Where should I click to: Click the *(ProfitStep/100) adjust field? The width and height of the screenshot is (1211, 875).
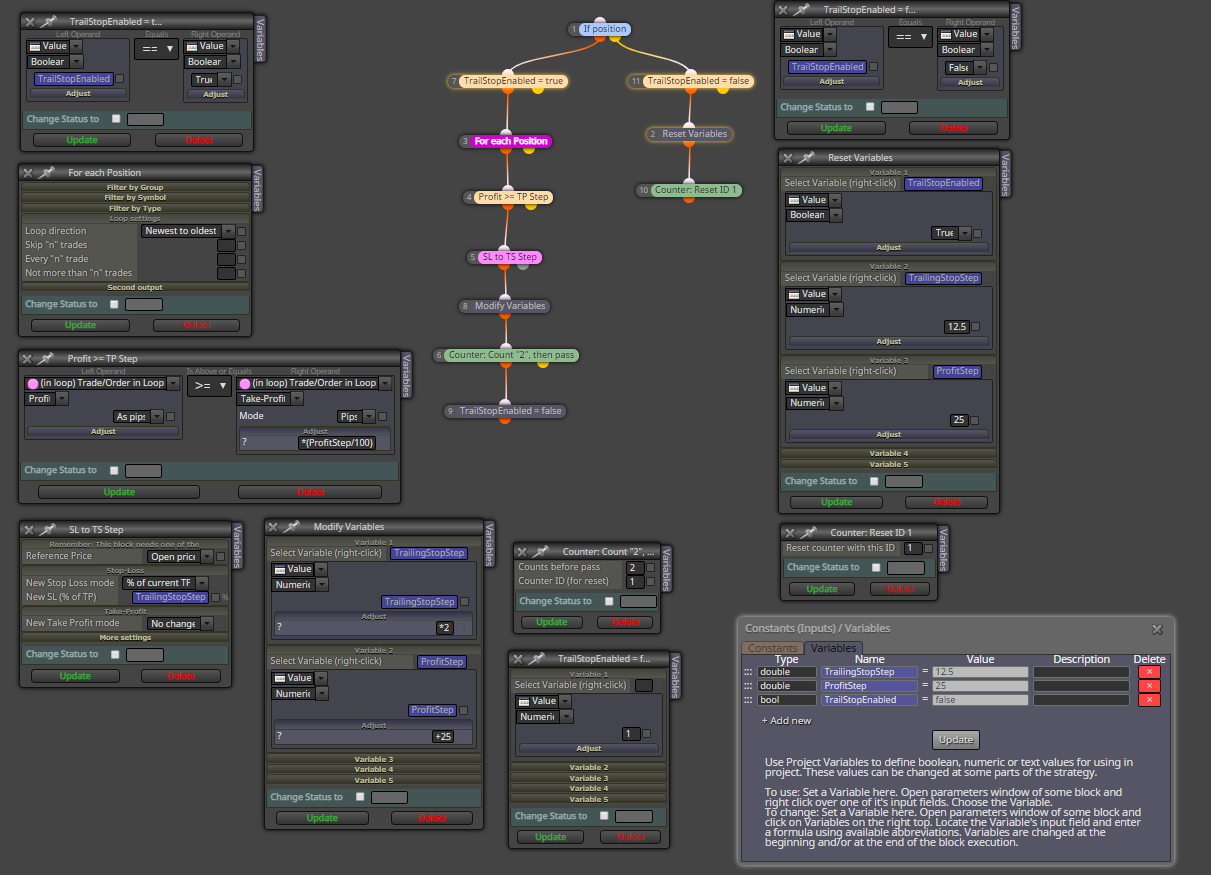(x=337, y=443)
